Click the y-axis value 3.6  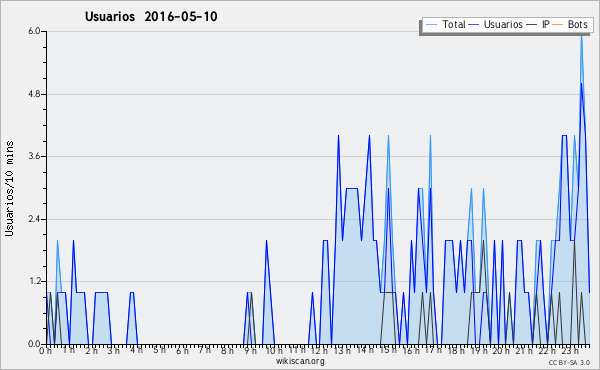[34, 156]
